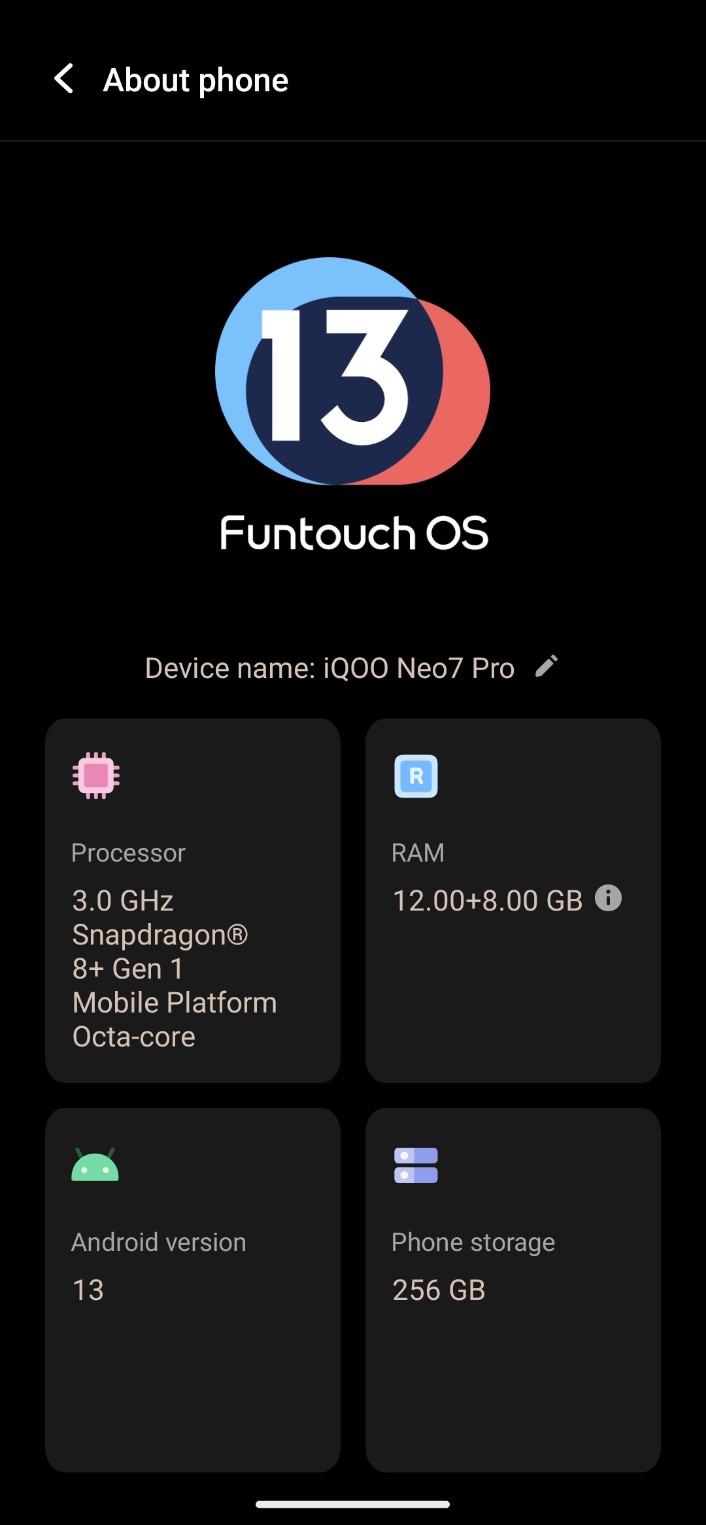Tap the "RAM" label

click(x=418, y=853)
